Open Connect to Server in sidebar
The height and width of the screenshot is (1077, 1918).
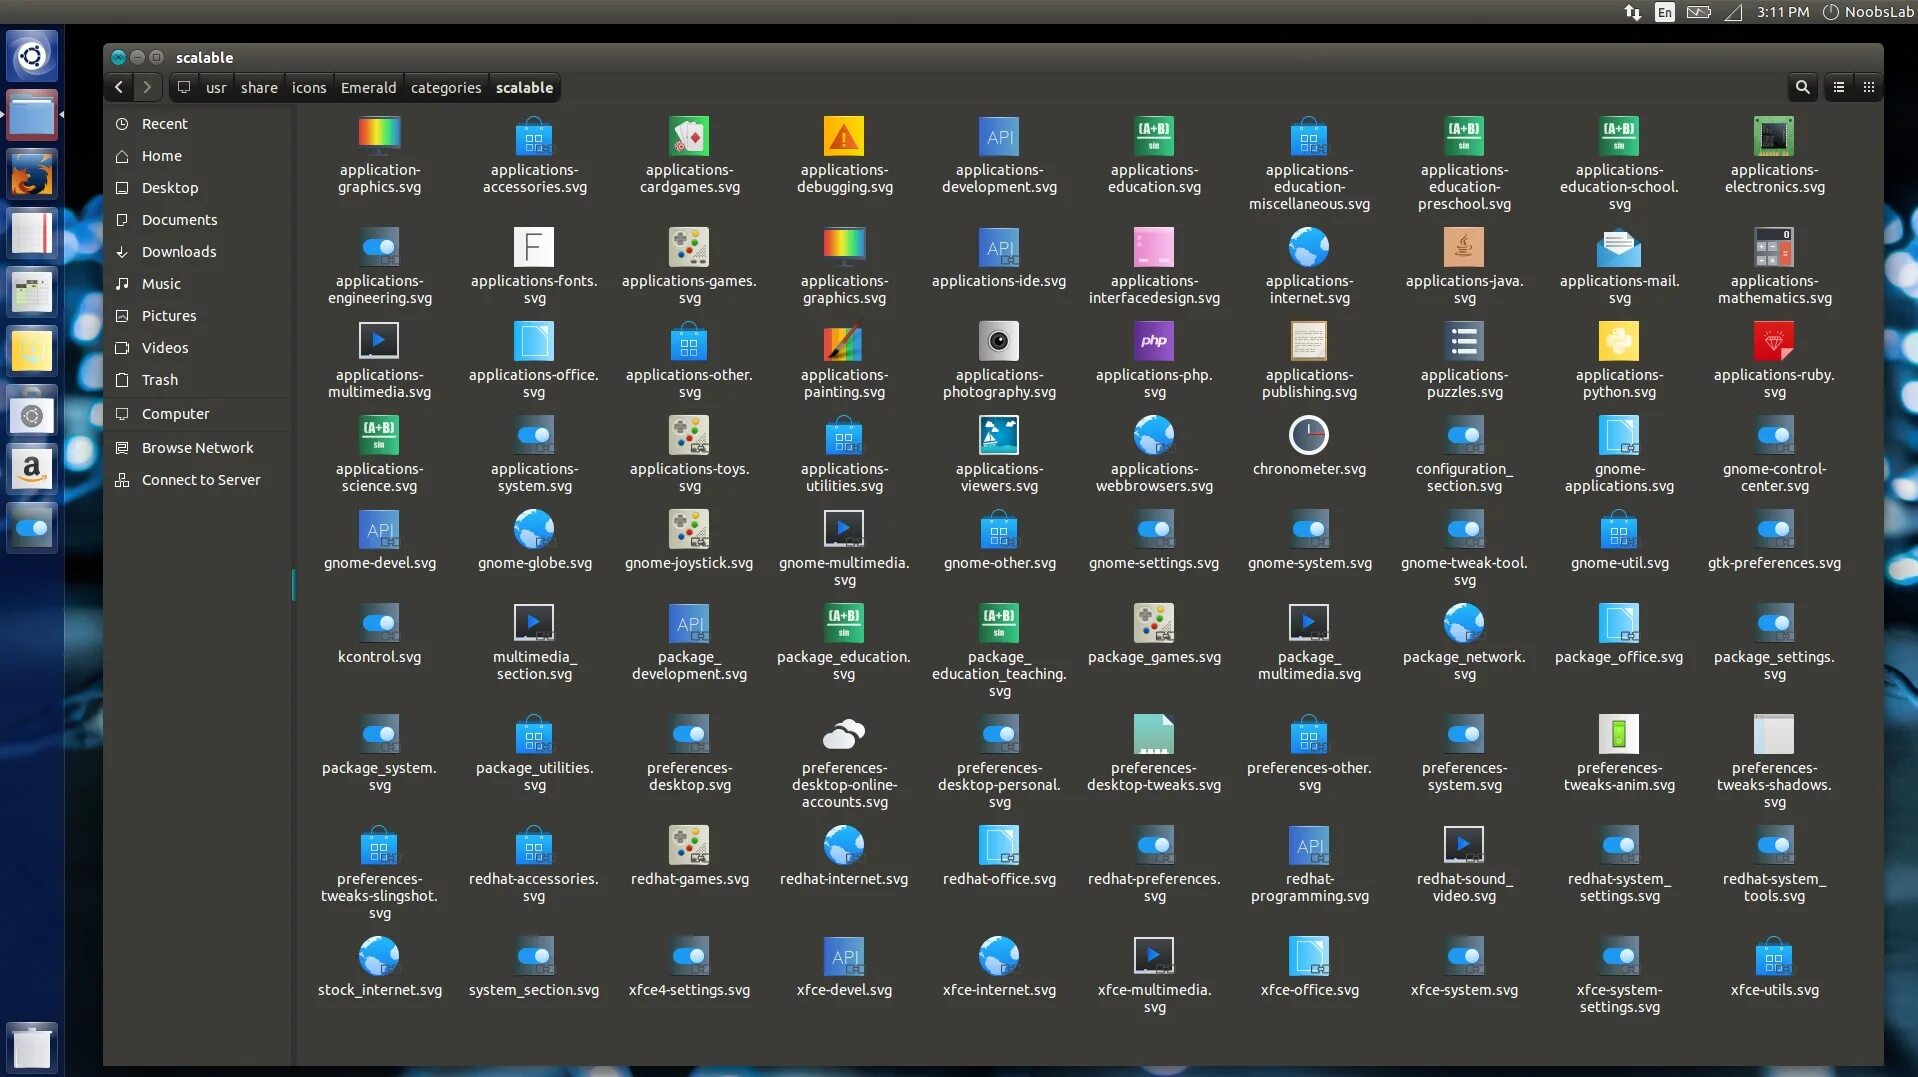coord(198,480)
